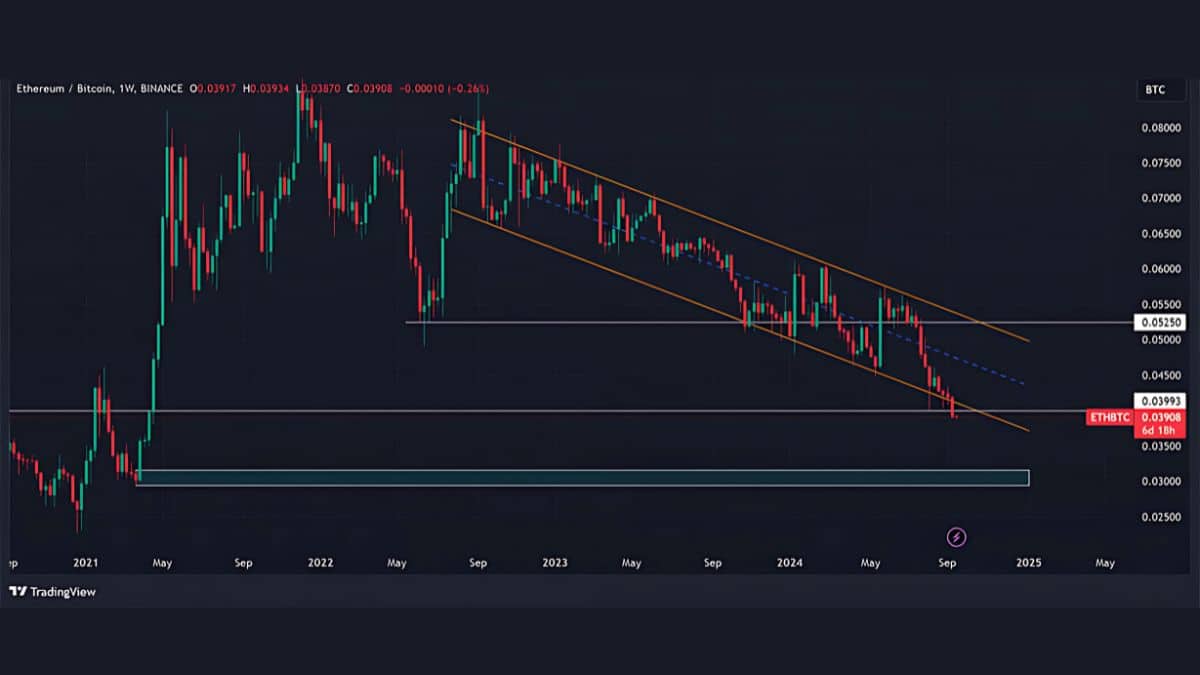Click the change value -0.00010 (-0.26%)
Viewport: 1200px width, 675px height.
tap(445, 90)
